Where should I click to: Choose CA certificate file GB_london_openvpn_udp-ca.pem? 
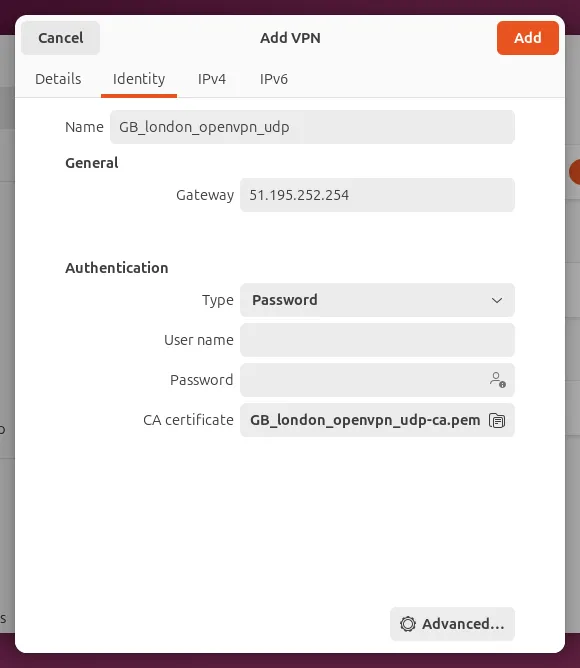pos(377,420)
